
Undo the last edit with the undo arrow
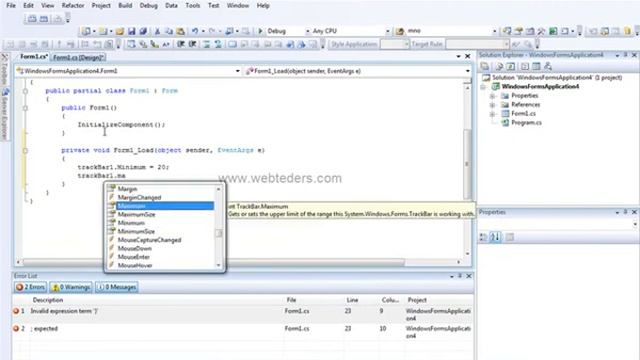195,31
